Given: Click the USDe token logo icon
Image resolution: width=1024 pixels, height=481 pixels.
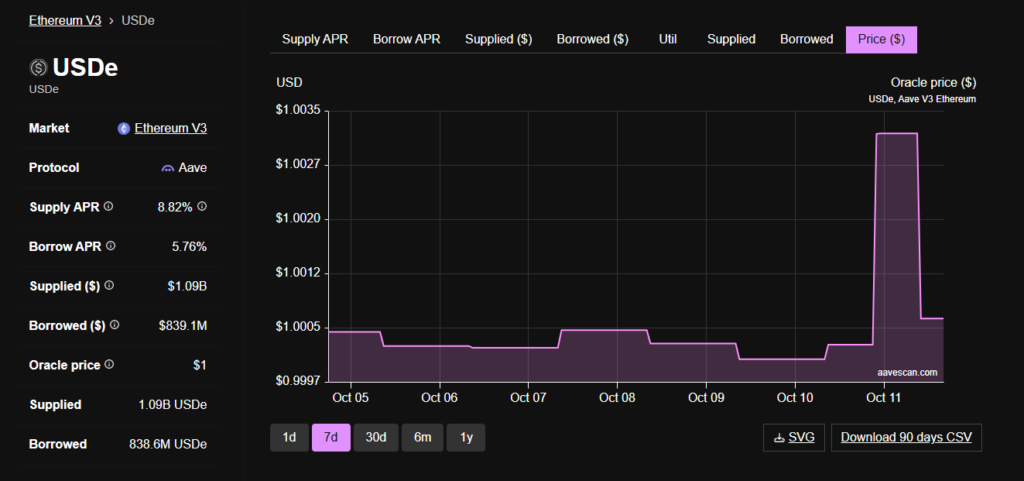Looking at the screenshot, I should (x=39, y=68).
